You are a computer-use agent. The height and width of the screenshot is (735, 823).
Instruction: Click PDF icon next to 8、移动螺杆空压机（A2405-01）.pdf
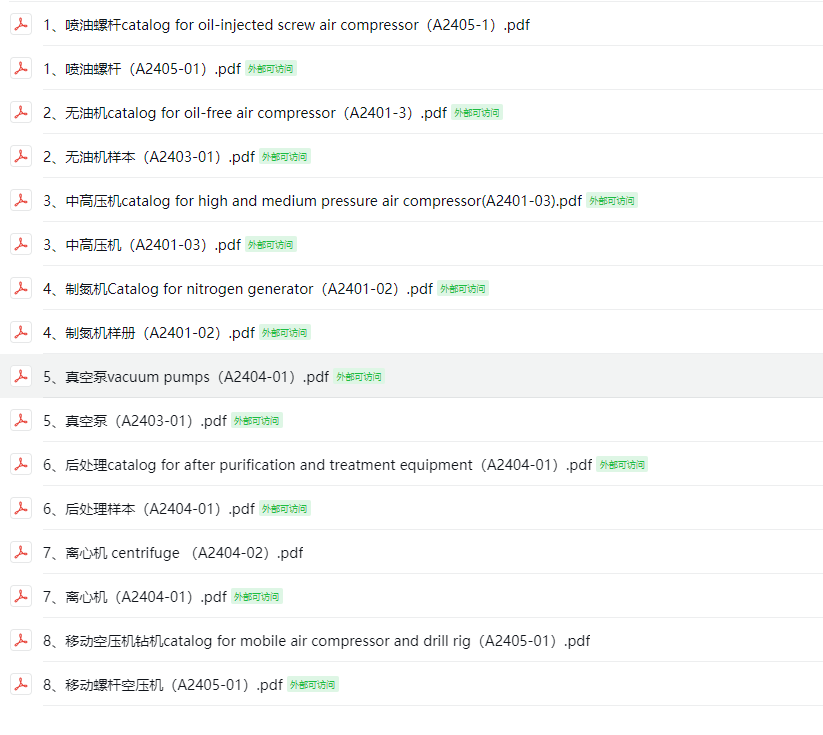click(21, 685)
